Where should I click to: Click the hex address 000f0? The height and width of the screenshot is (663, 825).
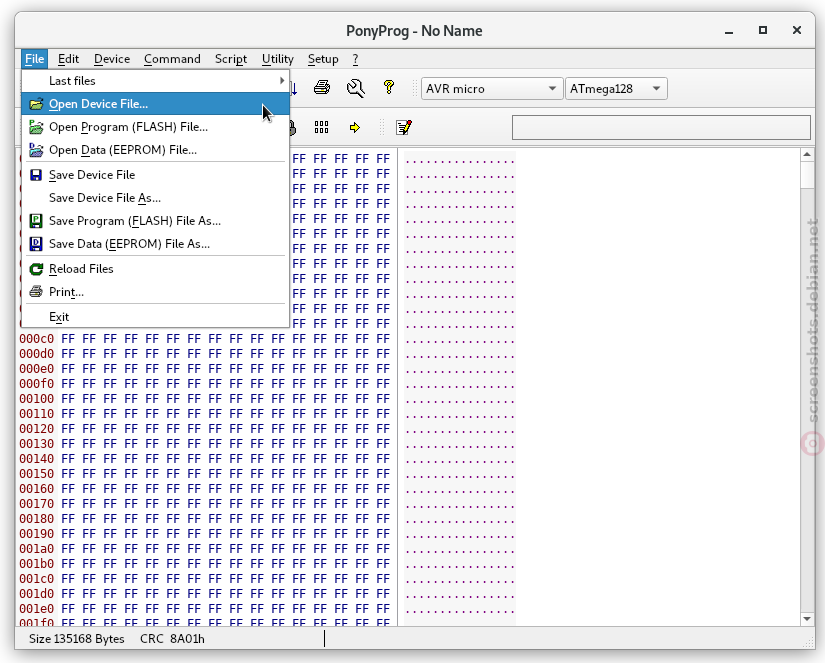36,384
